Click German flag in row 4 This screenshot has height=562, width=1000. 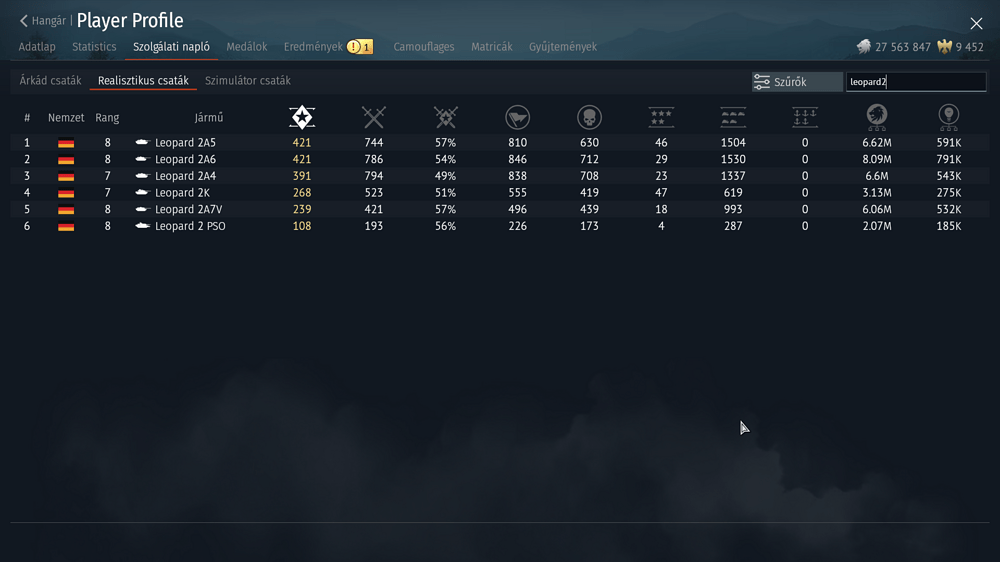[x=66, y=193]
